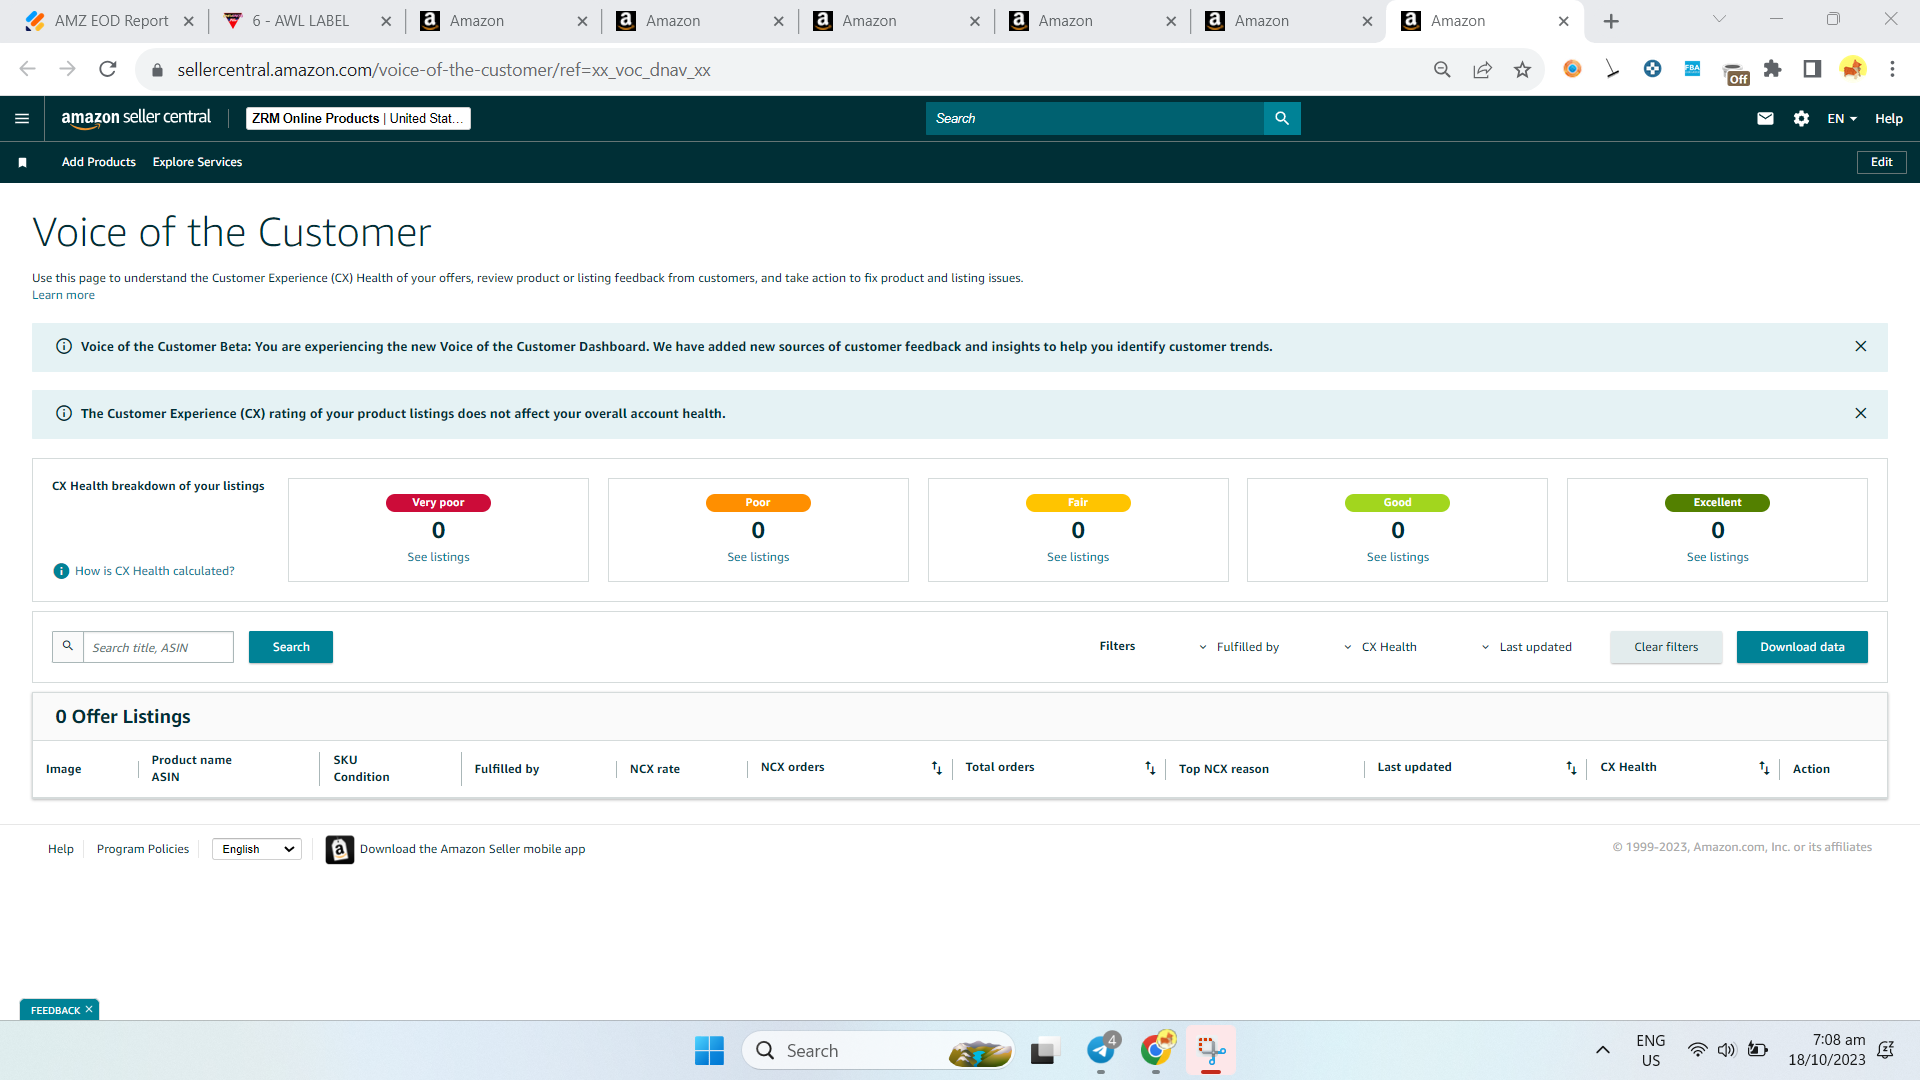Go back in browser history
Viewport: 1920px width, 1080px height.
click(x=28, y=69)
